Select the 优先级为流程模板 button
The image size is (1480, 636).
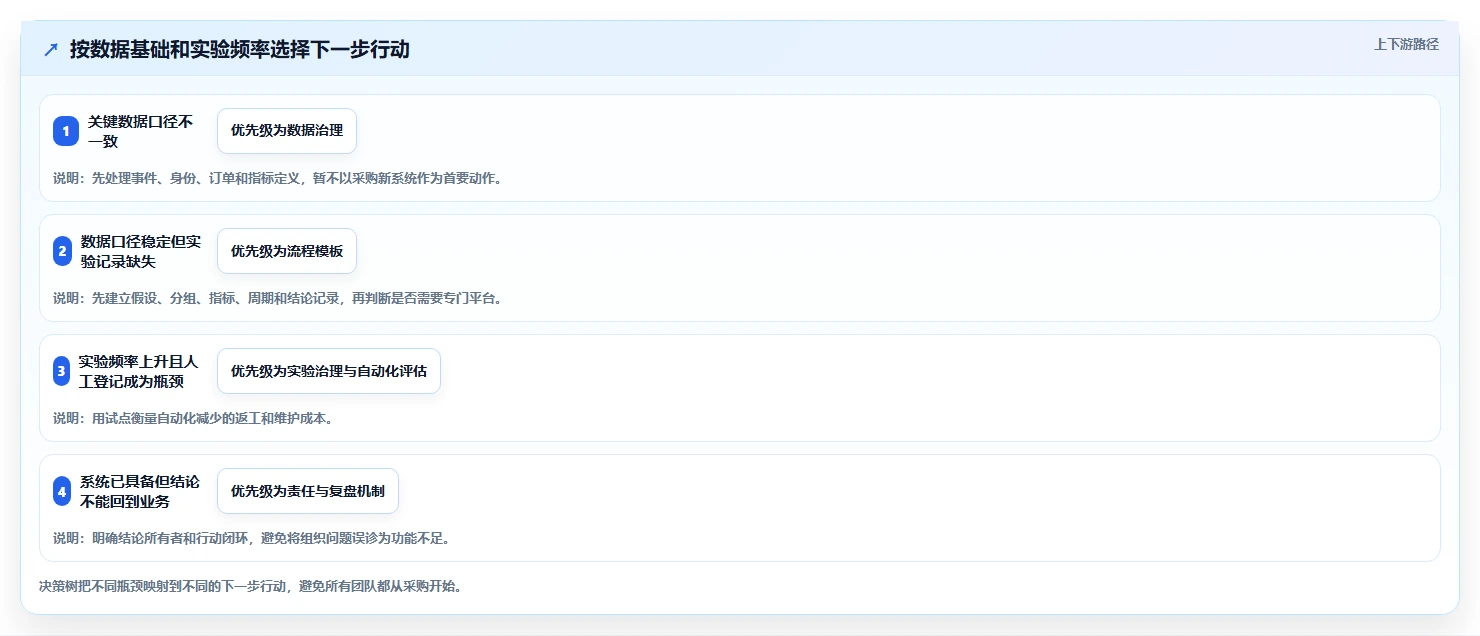tap(287, 251)
